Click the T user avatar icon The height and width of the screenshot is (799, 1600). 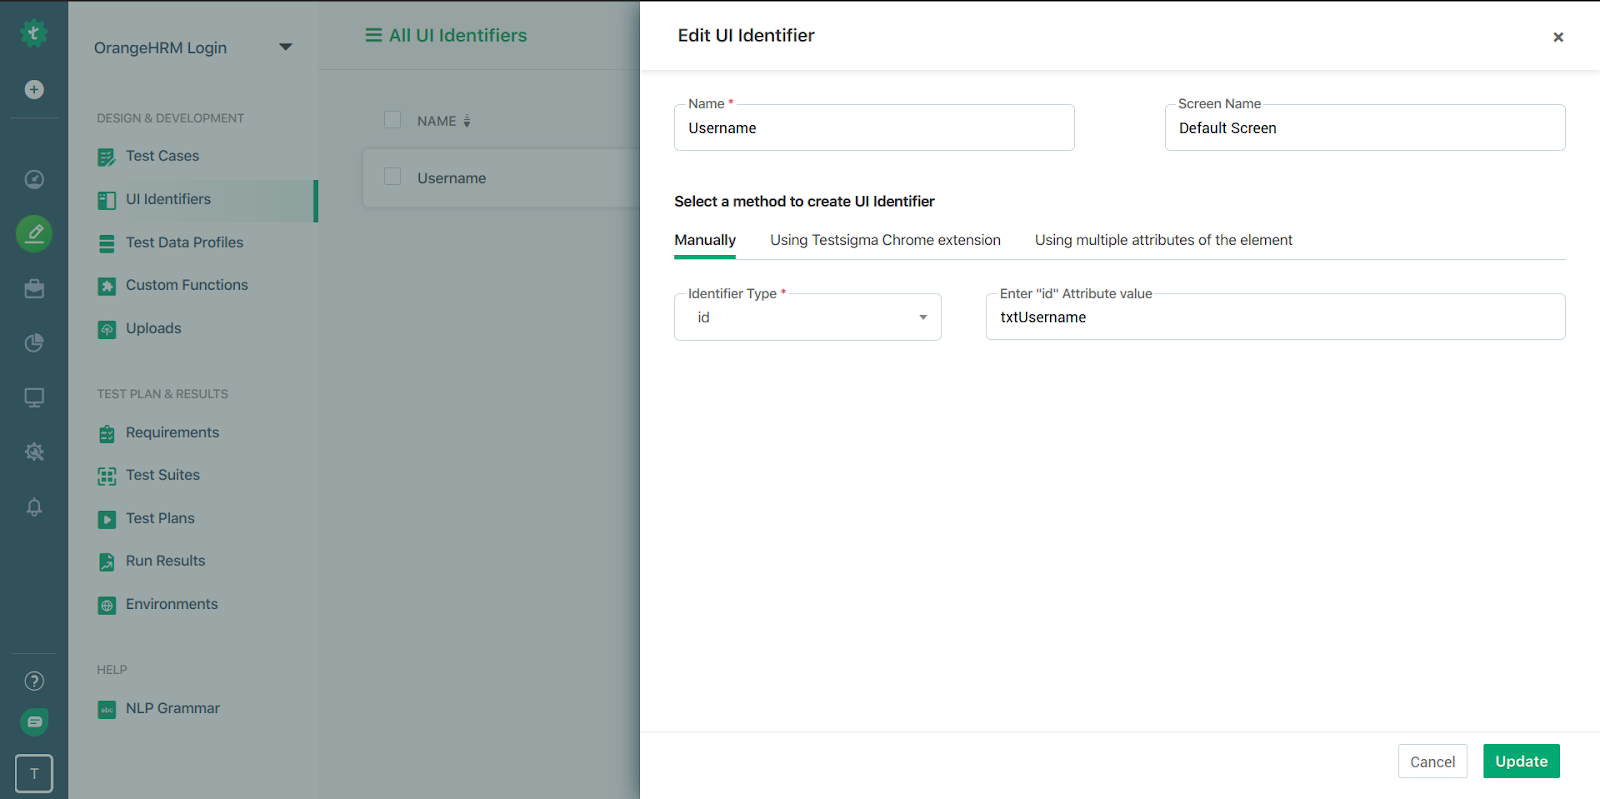point(34,773)
